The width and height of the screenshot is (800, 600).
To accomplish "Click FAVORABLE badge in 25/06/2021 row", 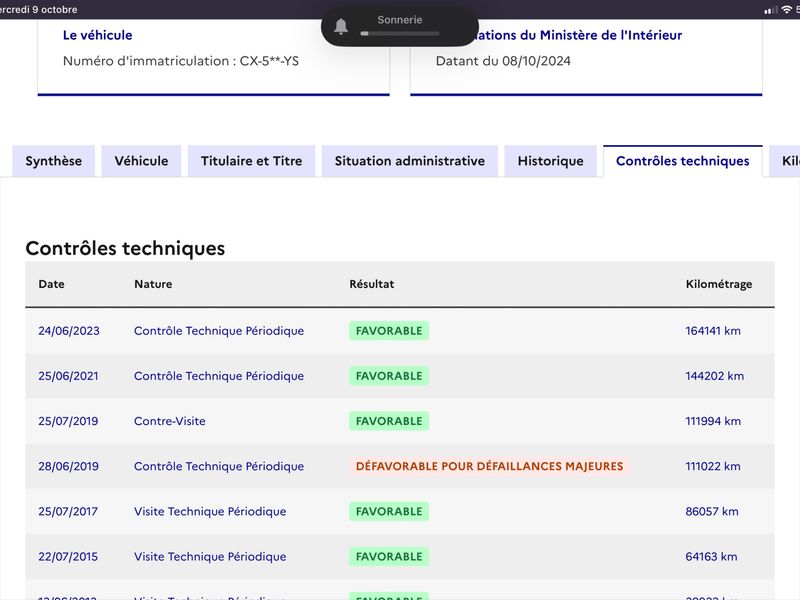I will tap(389, 376).
